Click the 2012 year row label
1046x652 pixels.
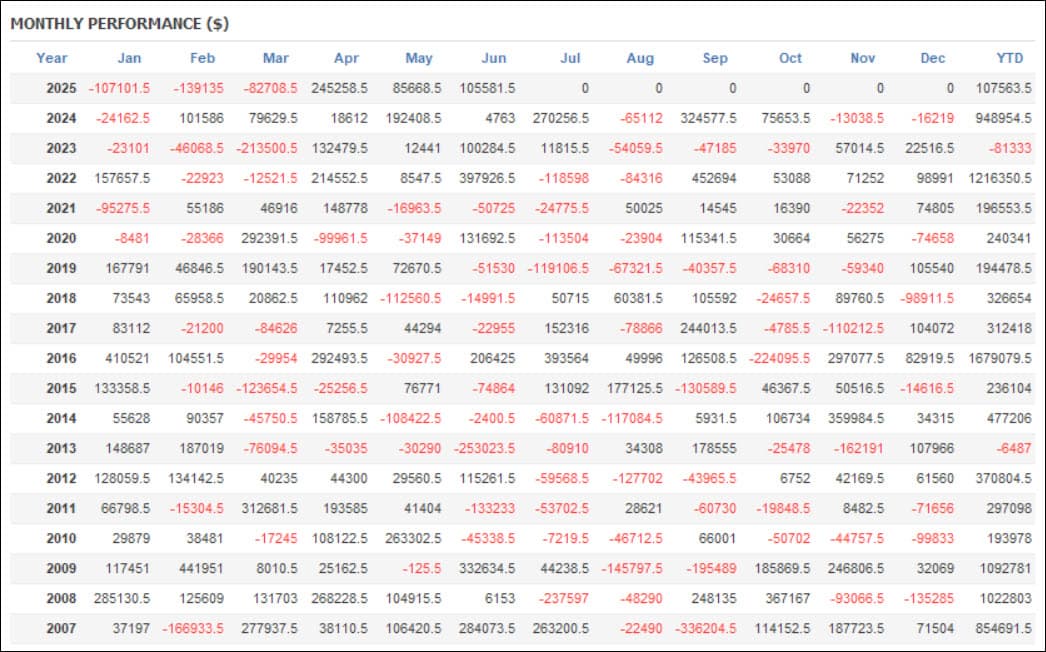point(61,478)
